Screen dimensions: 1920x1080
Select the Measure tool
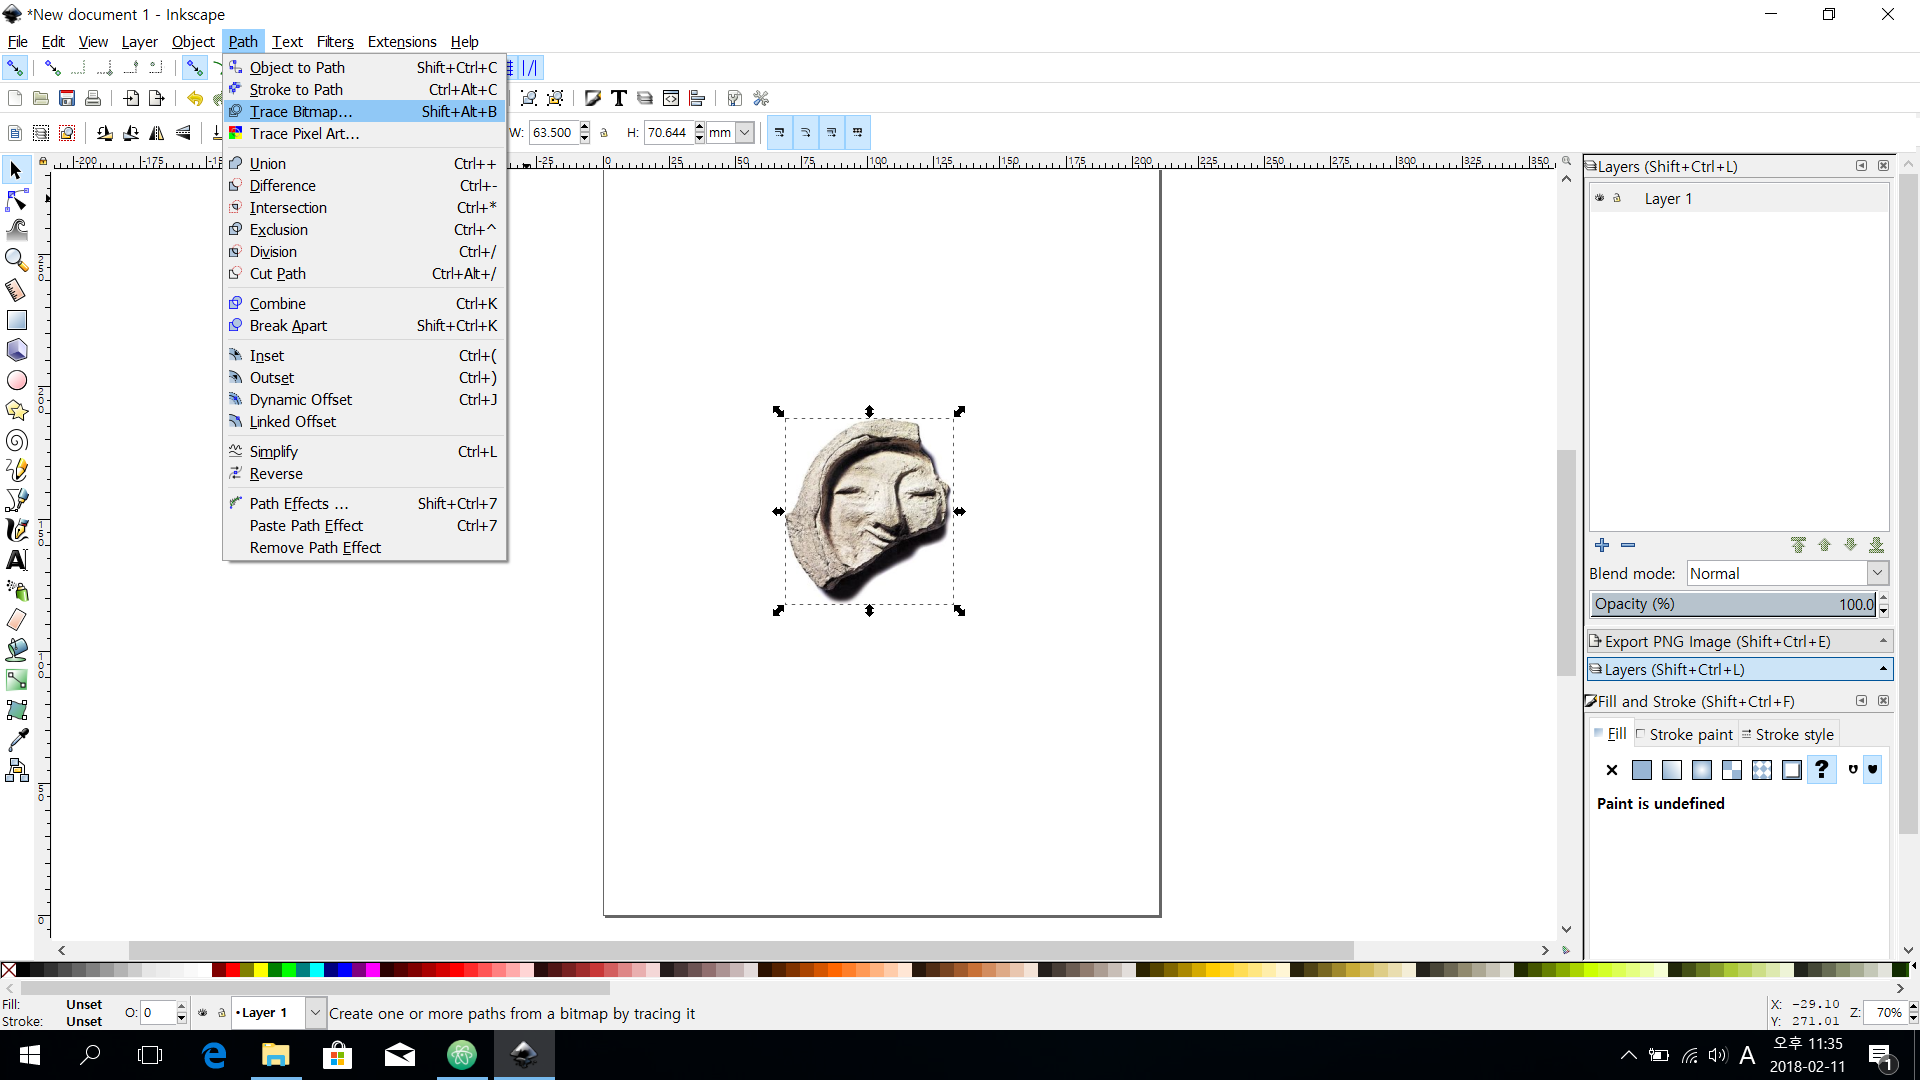(x=16, y=290)
